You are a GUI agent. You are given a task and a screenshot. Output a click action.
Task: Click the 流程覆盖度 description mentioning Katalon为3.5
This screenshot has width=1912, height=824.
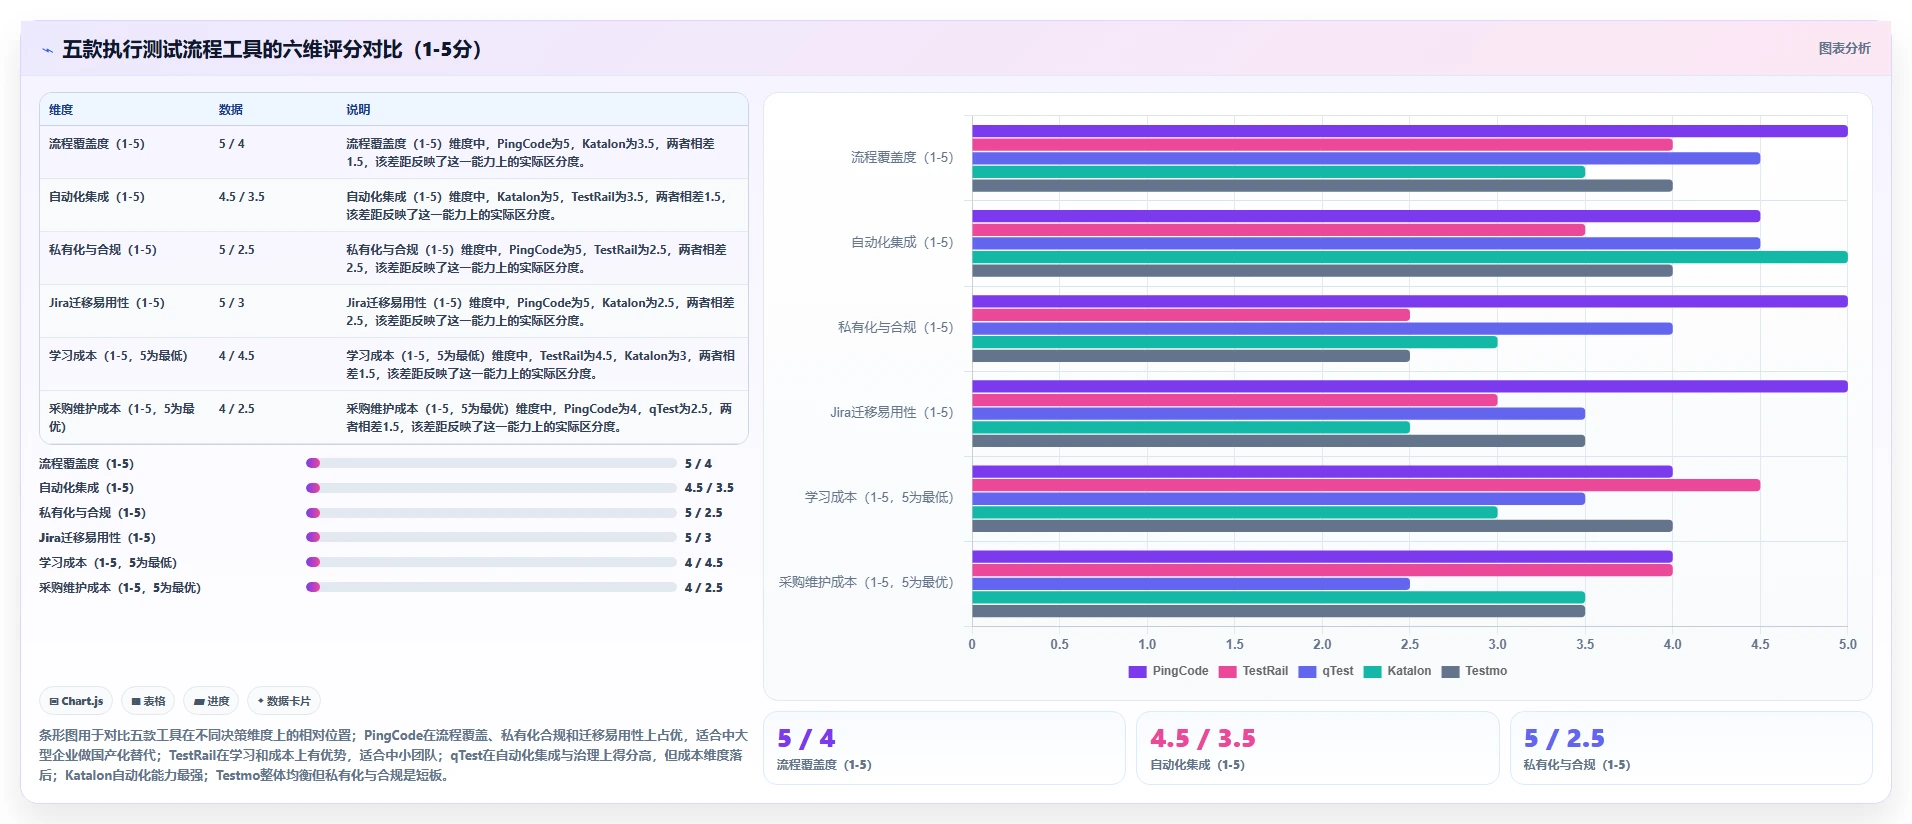coord(531,153)
